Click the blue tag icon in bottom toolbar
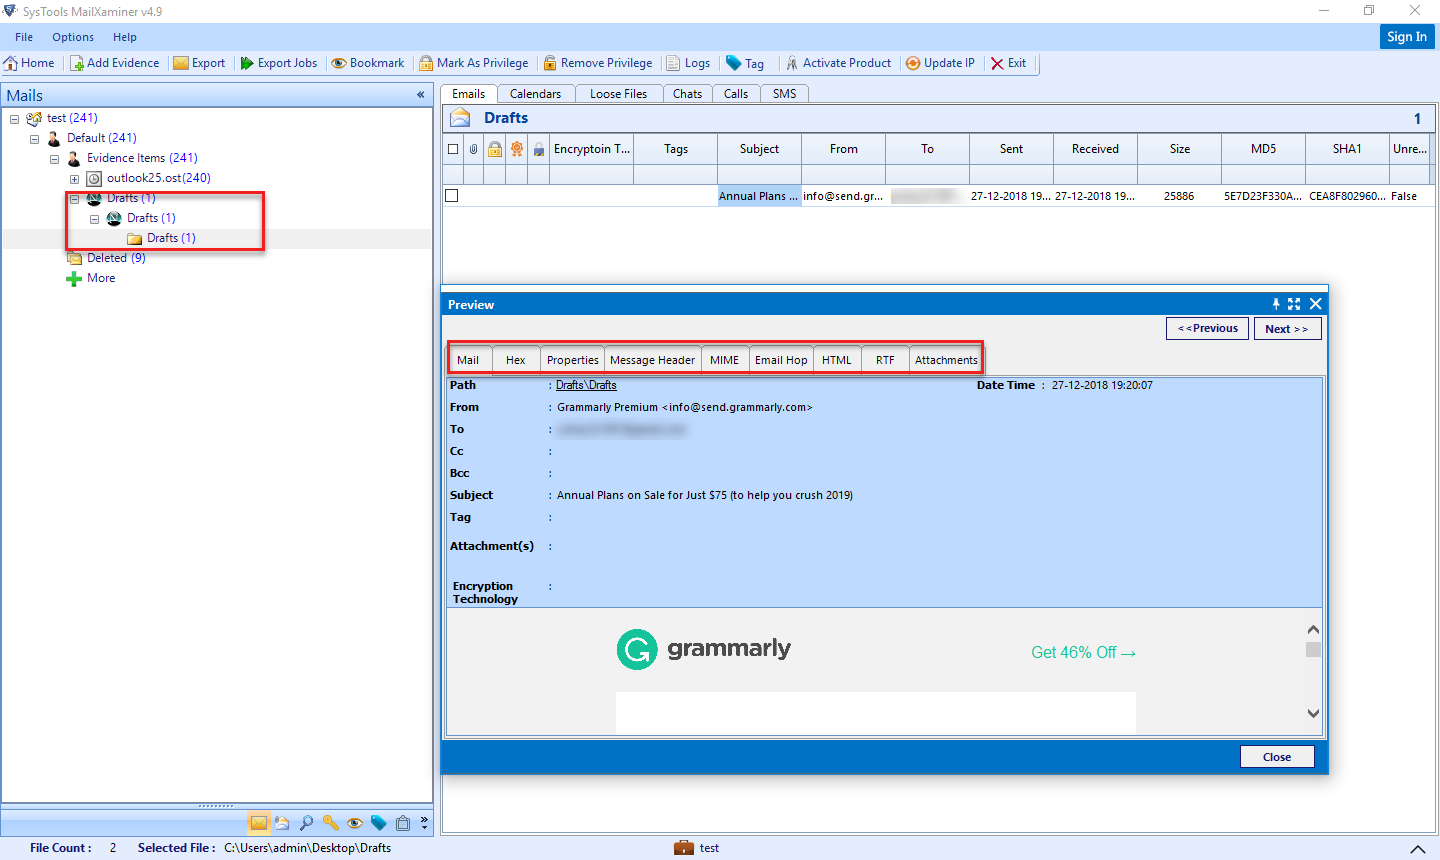 point(379,822)
